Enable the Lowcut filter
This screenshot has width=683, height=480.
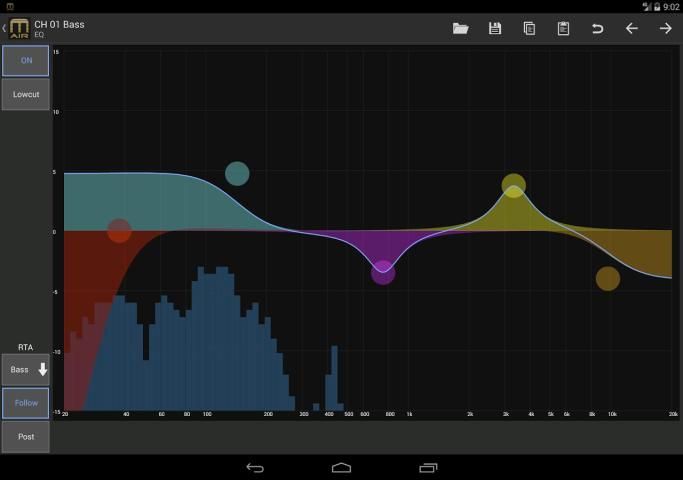click(25, 94)
